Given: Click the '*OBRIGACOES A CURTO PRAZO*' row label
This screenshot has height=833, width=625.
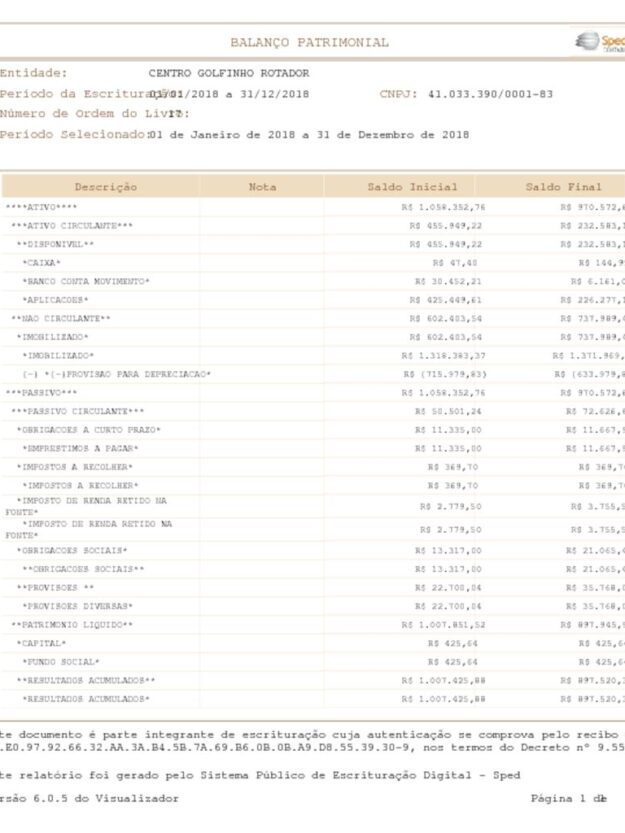Looking at the screenshot, I should click(x=89, y=430).
